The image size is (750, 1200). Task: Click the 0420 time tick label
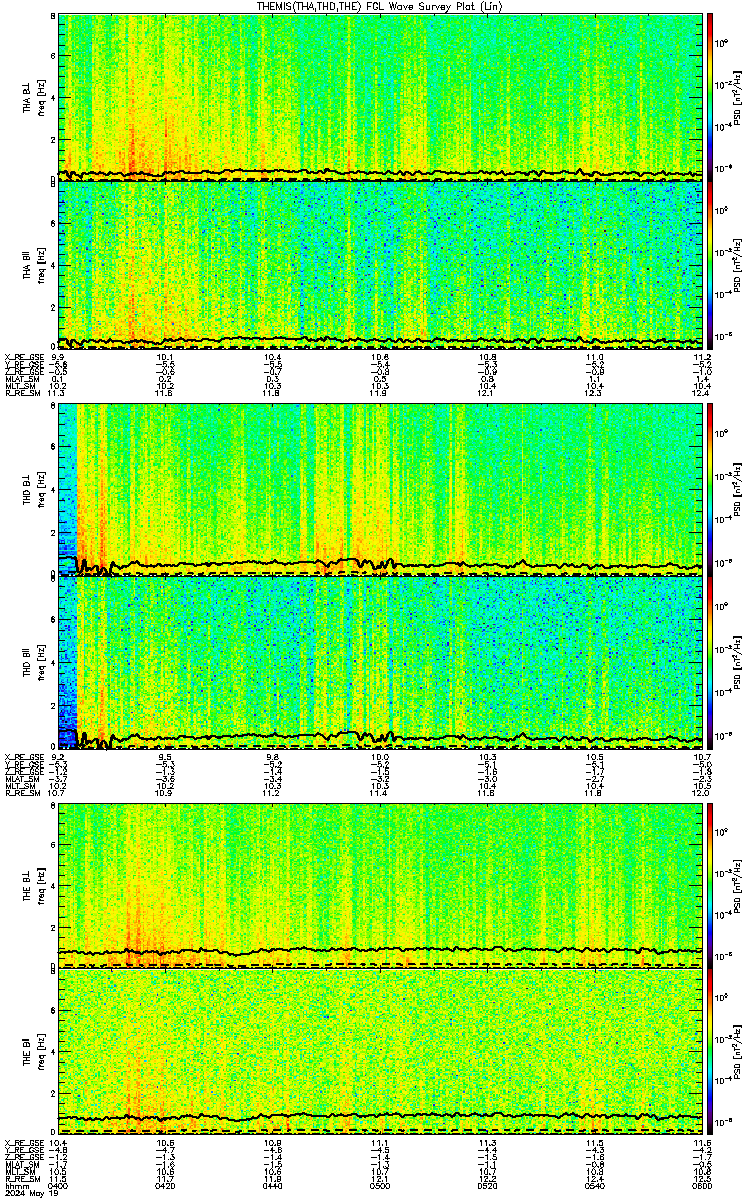(x=165, y=1185)
